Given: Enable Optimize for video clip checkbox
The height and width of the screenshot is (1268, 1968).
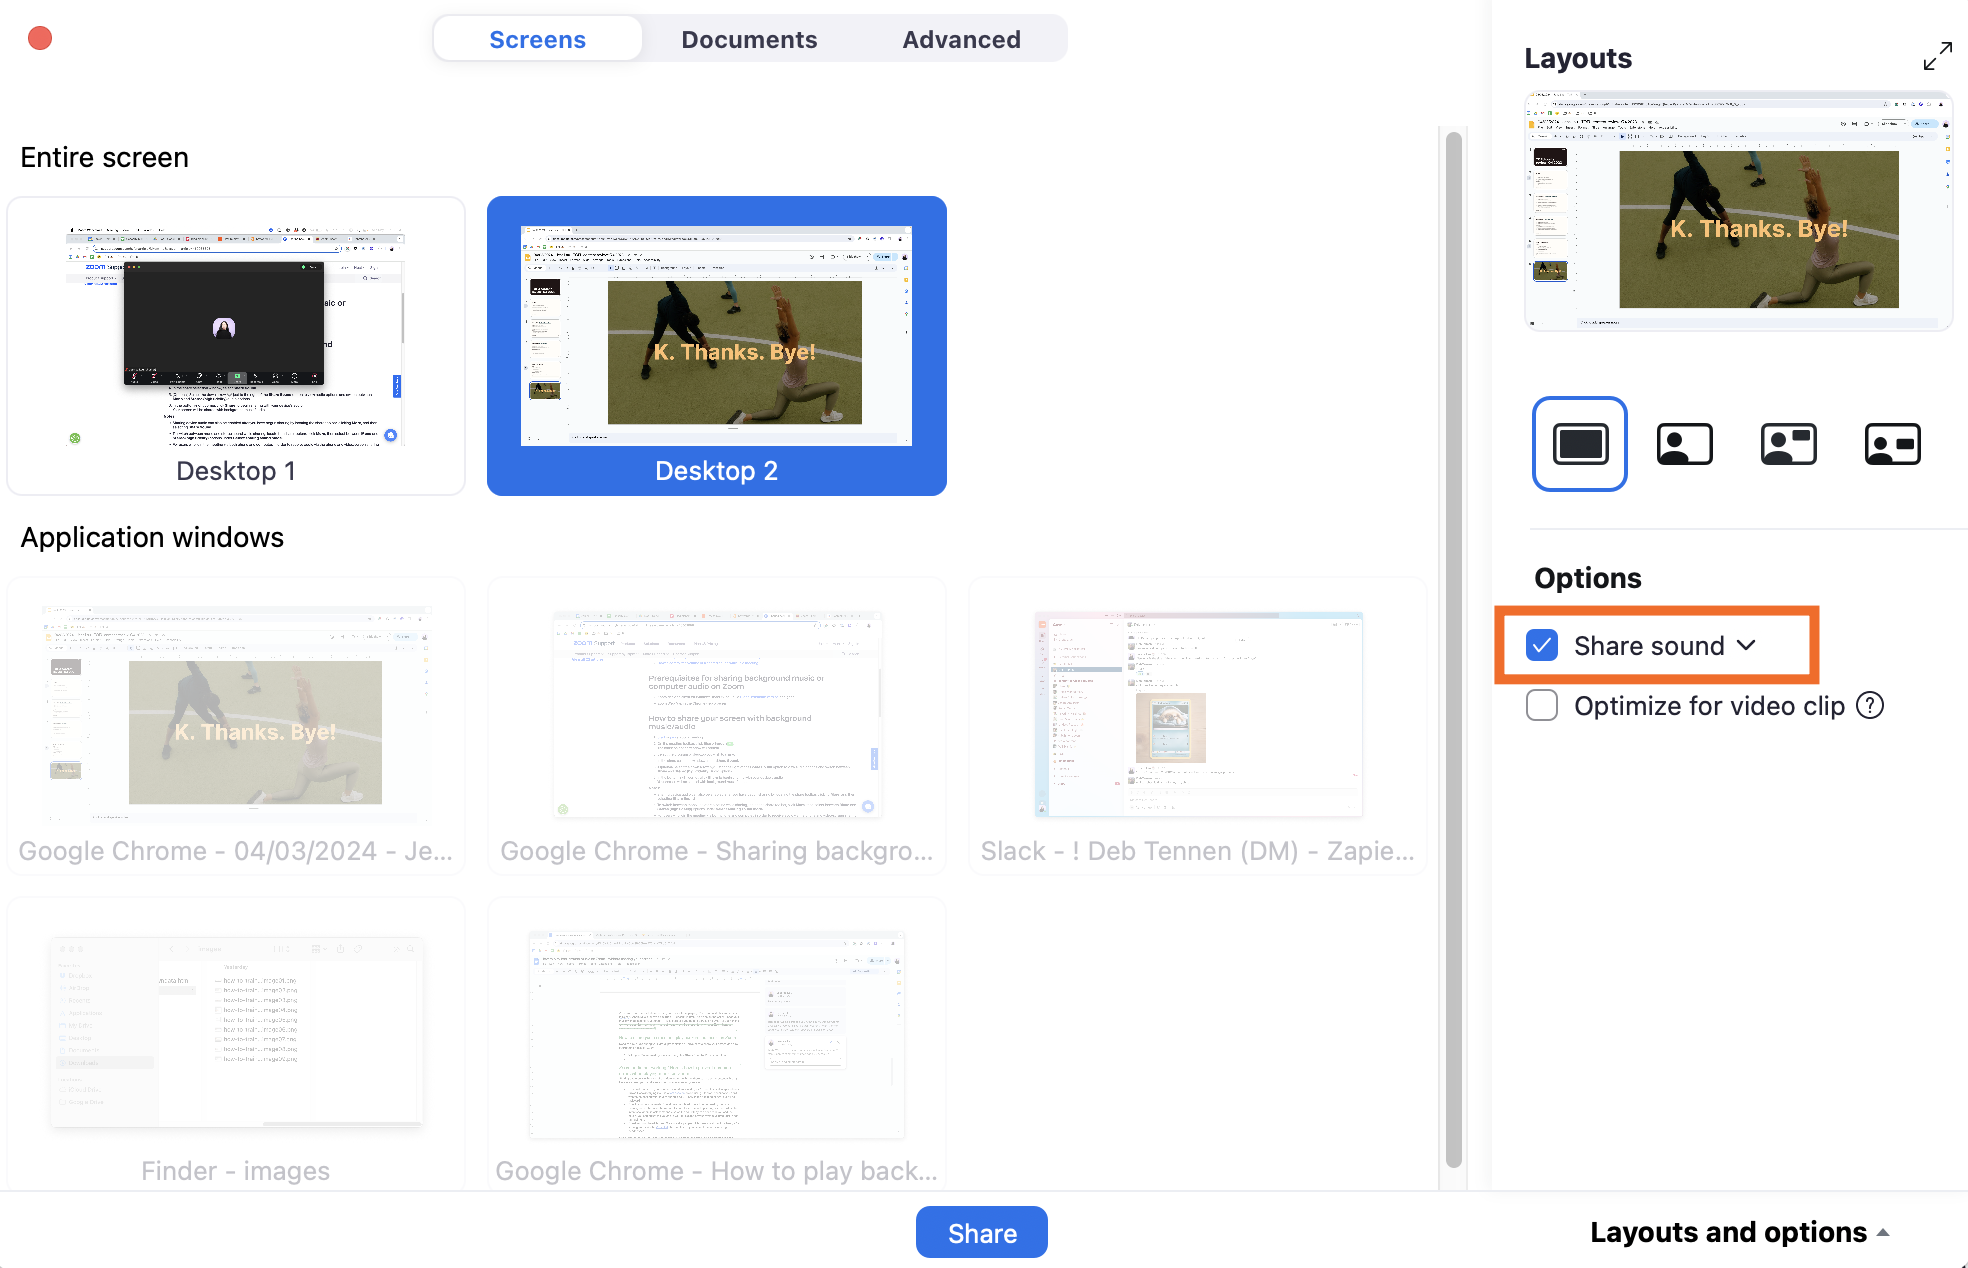Looking at the screenshot, I should (x=1542, y=706).
